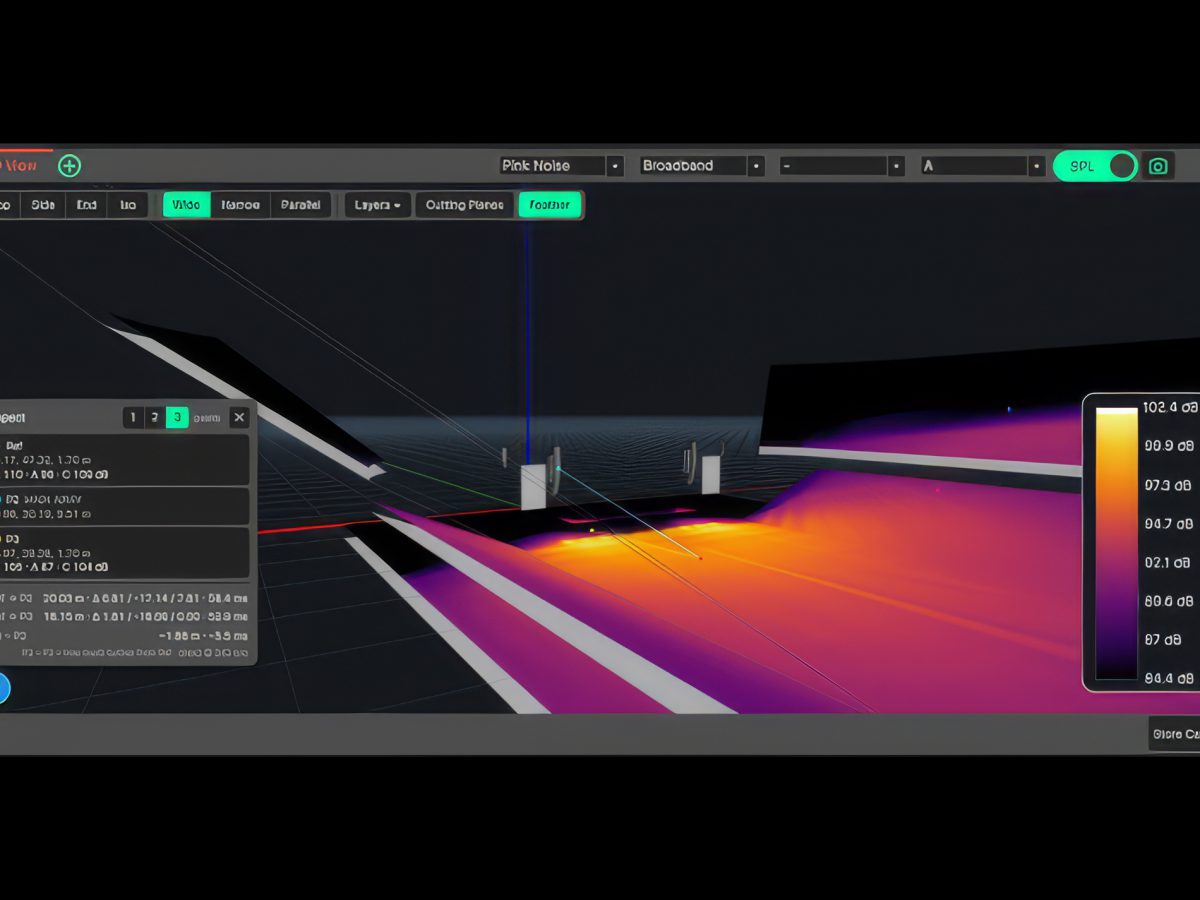Click the blue round button at bottom left
Viewport: 1200px width, 900px height.
(2, 688)
